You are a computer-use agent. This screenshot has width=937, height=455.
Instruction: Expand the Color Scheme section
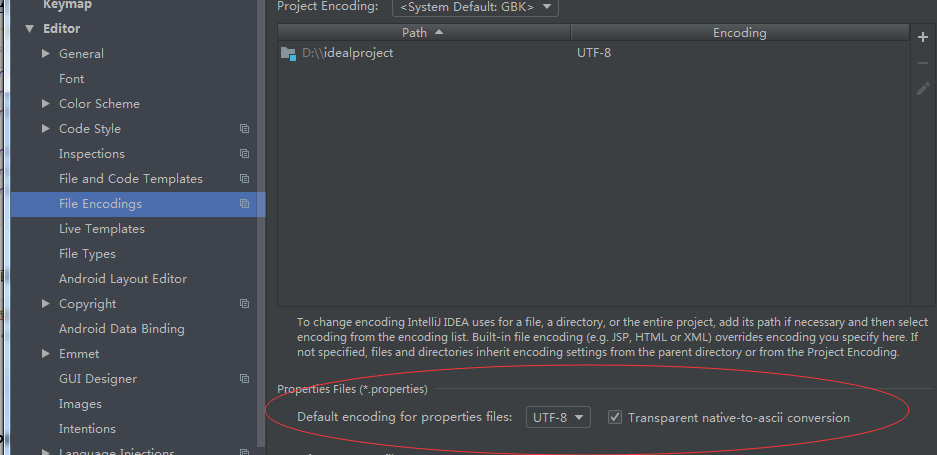[x=46, y=104]
